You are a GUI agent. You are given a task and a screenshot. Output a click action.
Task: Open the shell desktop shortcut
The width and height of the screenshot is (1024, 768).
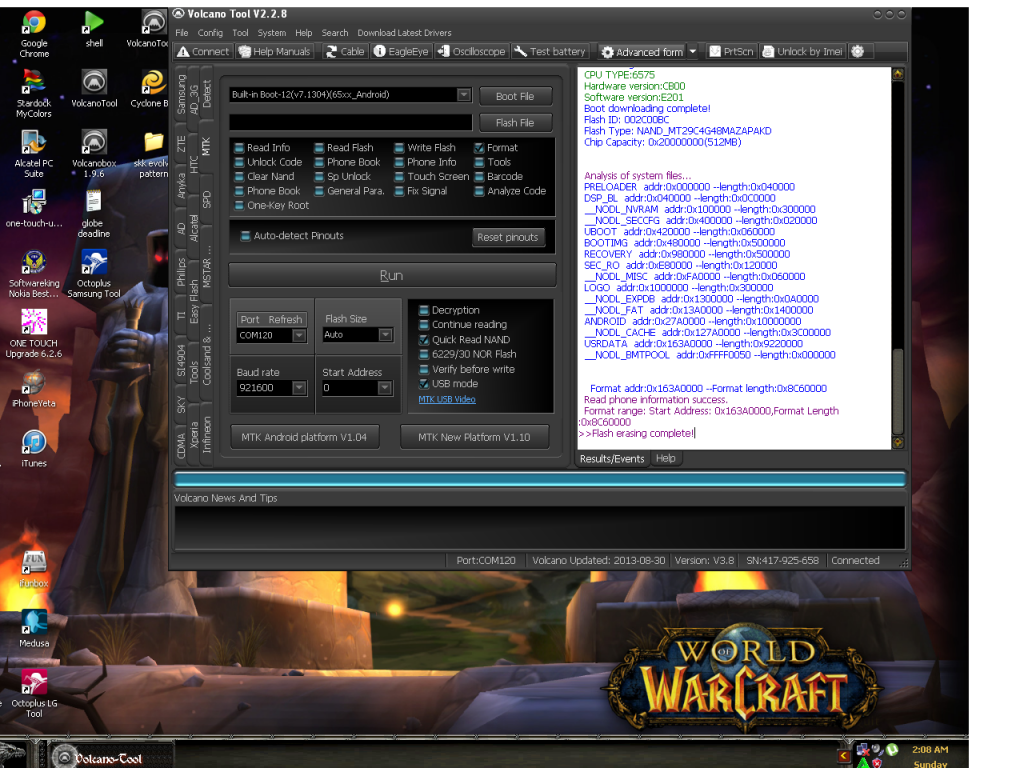coord(94,29)
